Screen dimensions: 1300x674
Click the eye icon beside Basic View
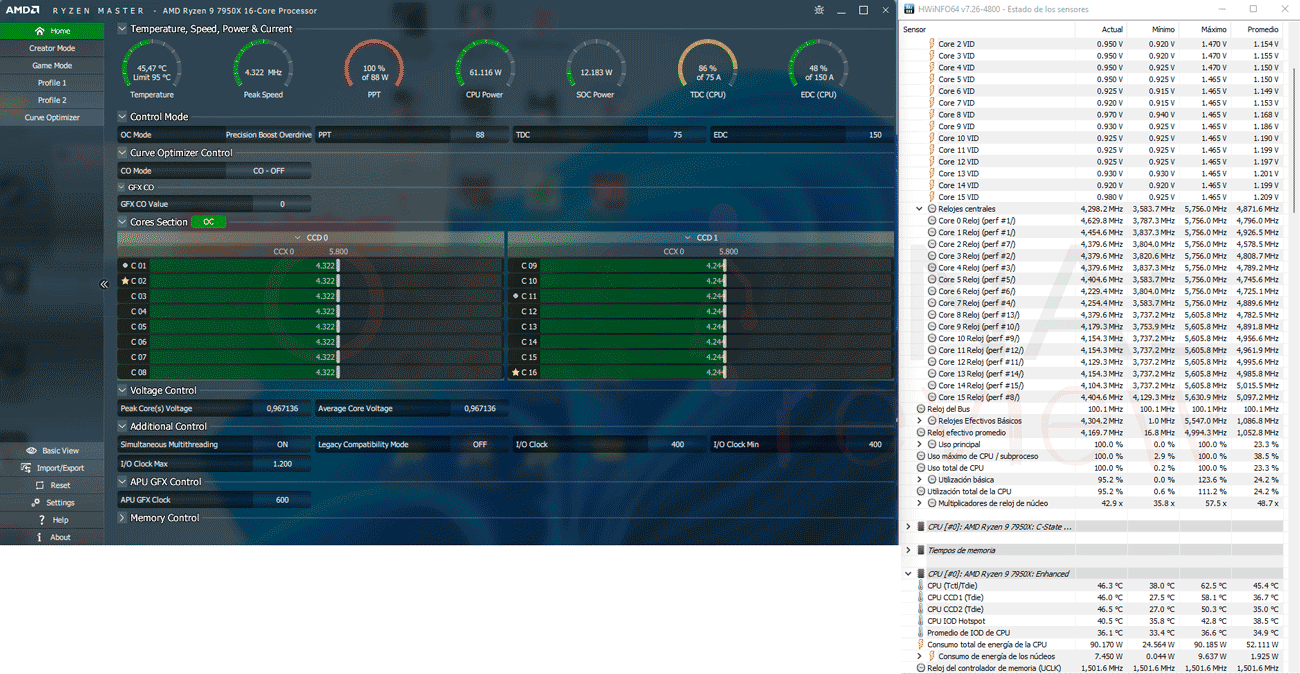(31, 451)
